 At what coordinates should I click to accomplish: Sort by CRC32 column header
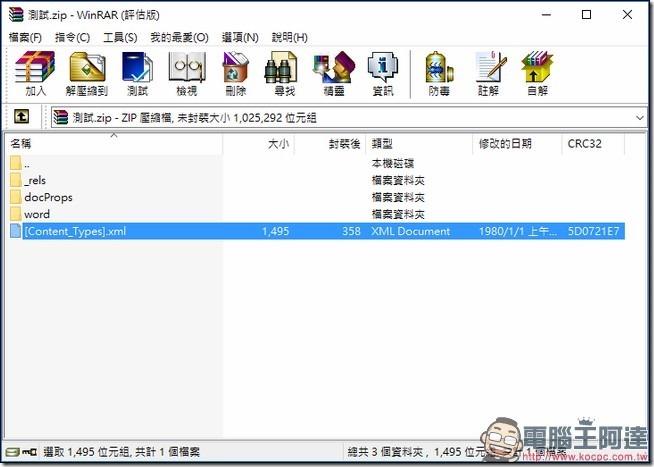593,144
